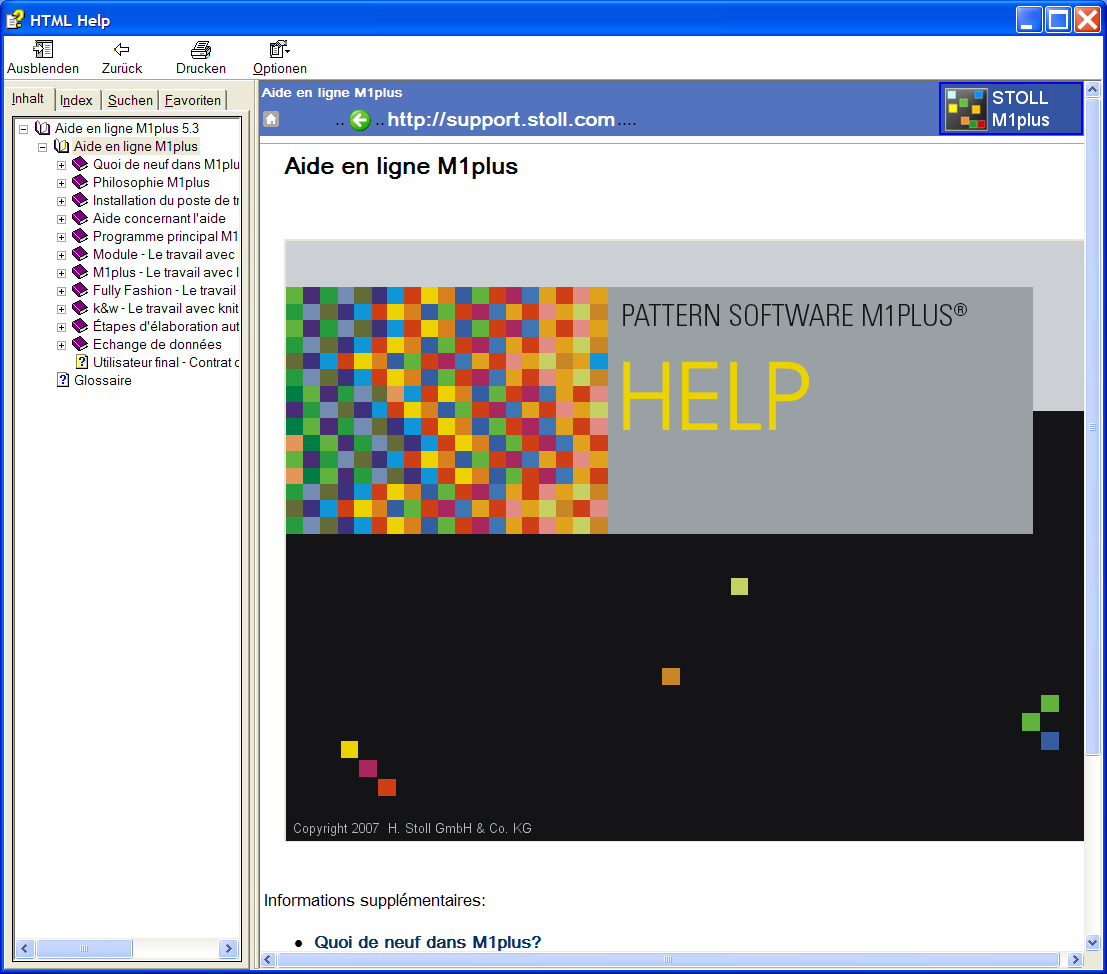Click the home icon in header

(x=271, y=120)
